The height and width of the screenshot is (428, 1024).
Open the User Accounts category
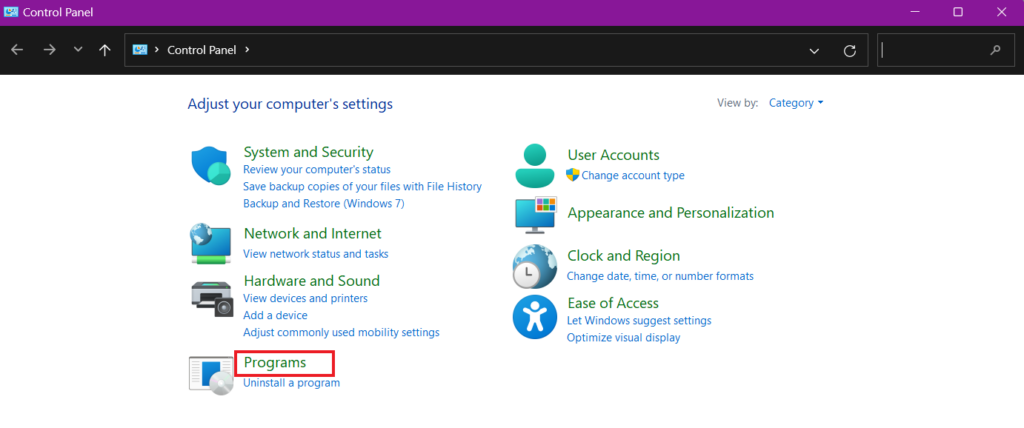click(x=613, y=155)
